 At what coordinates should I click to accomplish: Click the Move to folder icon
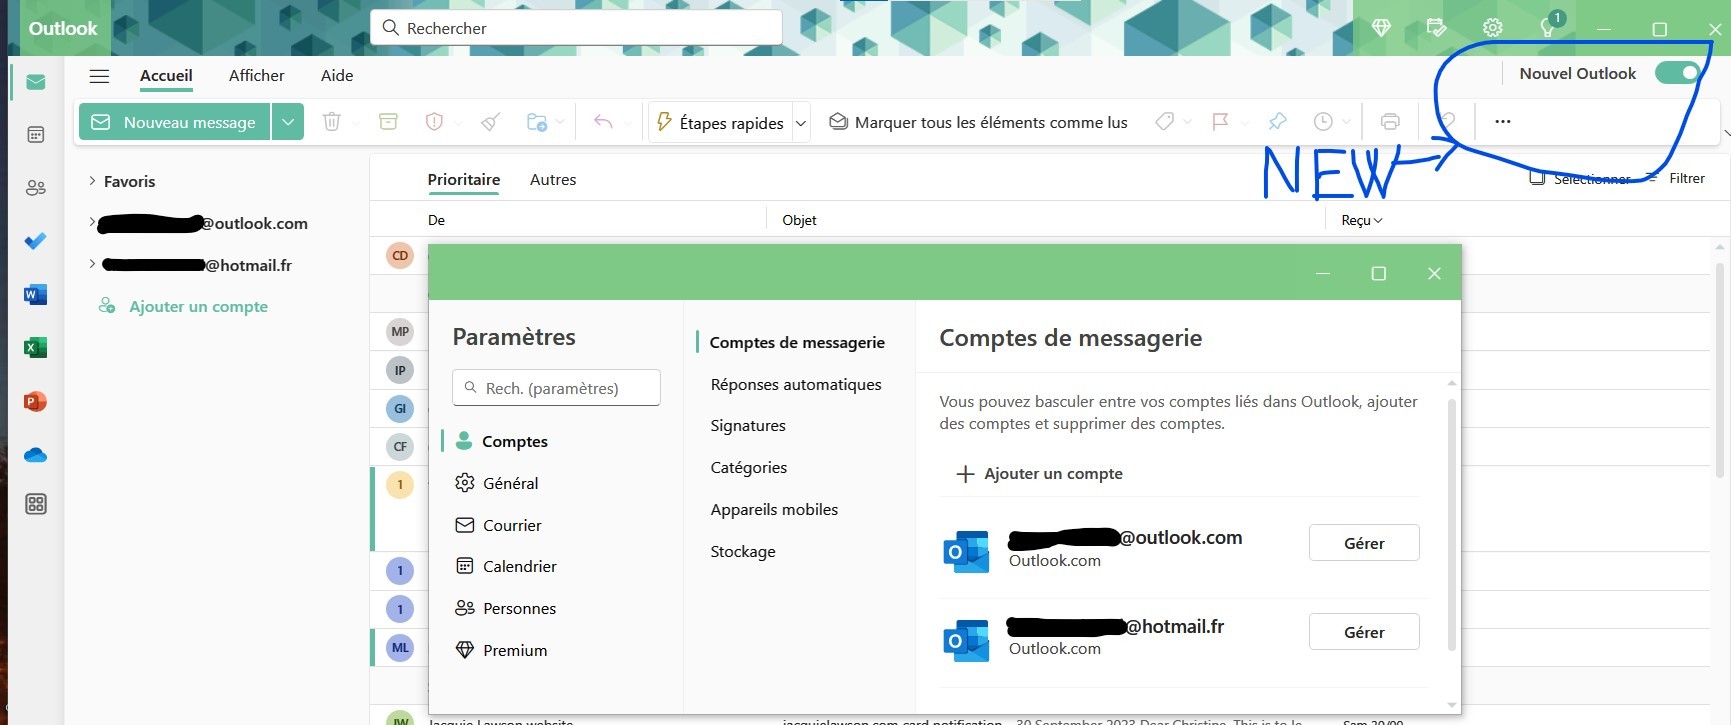point(537,122)
